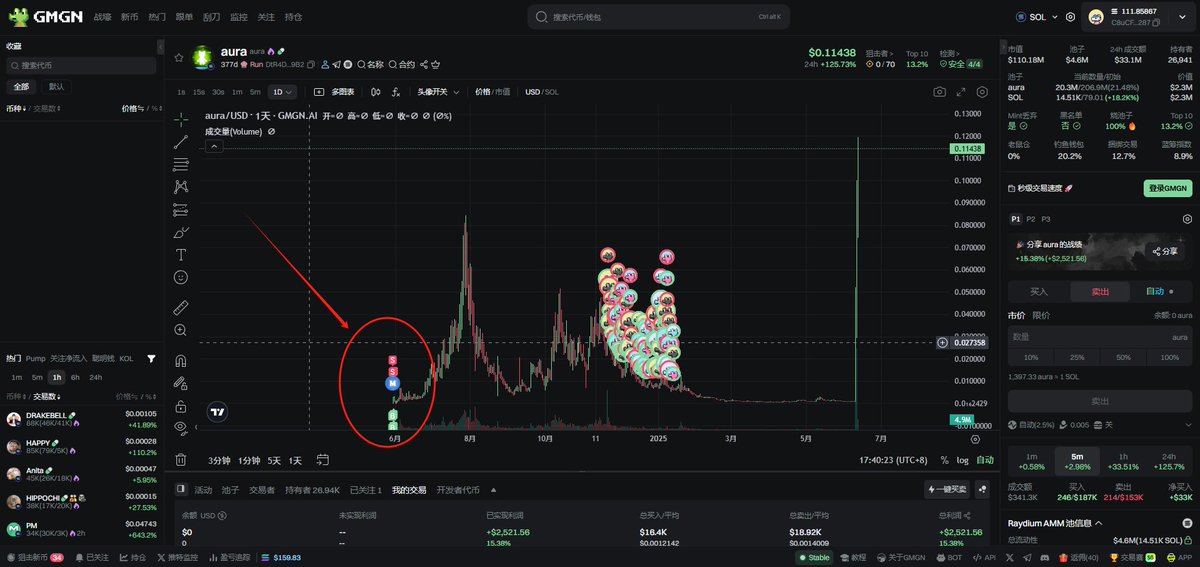
Task: Click the 一键买卖 quick trade button
Action: (948, 489)
